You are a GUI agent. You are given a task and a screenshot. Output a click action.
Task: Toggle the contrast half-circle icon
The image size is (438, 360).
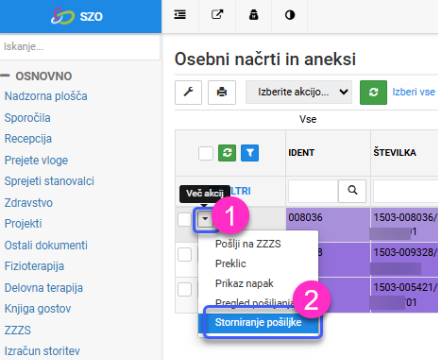(290, 15)
